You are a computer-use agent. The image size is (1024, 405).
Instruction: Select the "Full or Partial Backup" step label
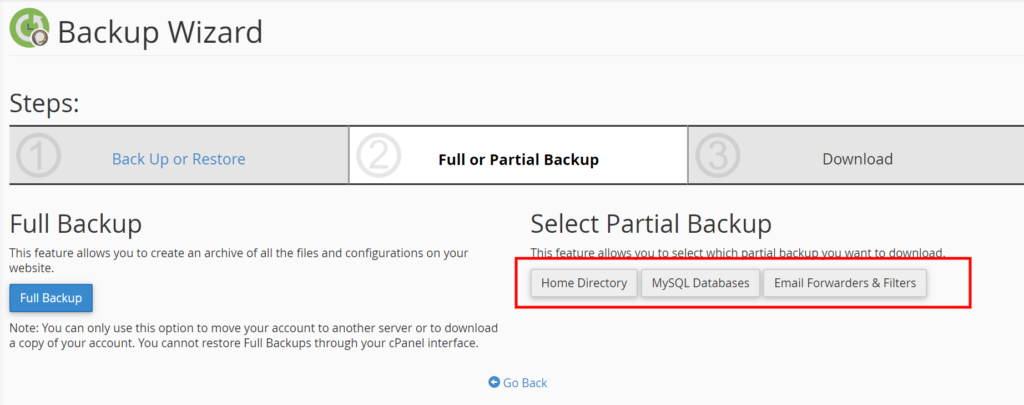(x=518, y=159)
